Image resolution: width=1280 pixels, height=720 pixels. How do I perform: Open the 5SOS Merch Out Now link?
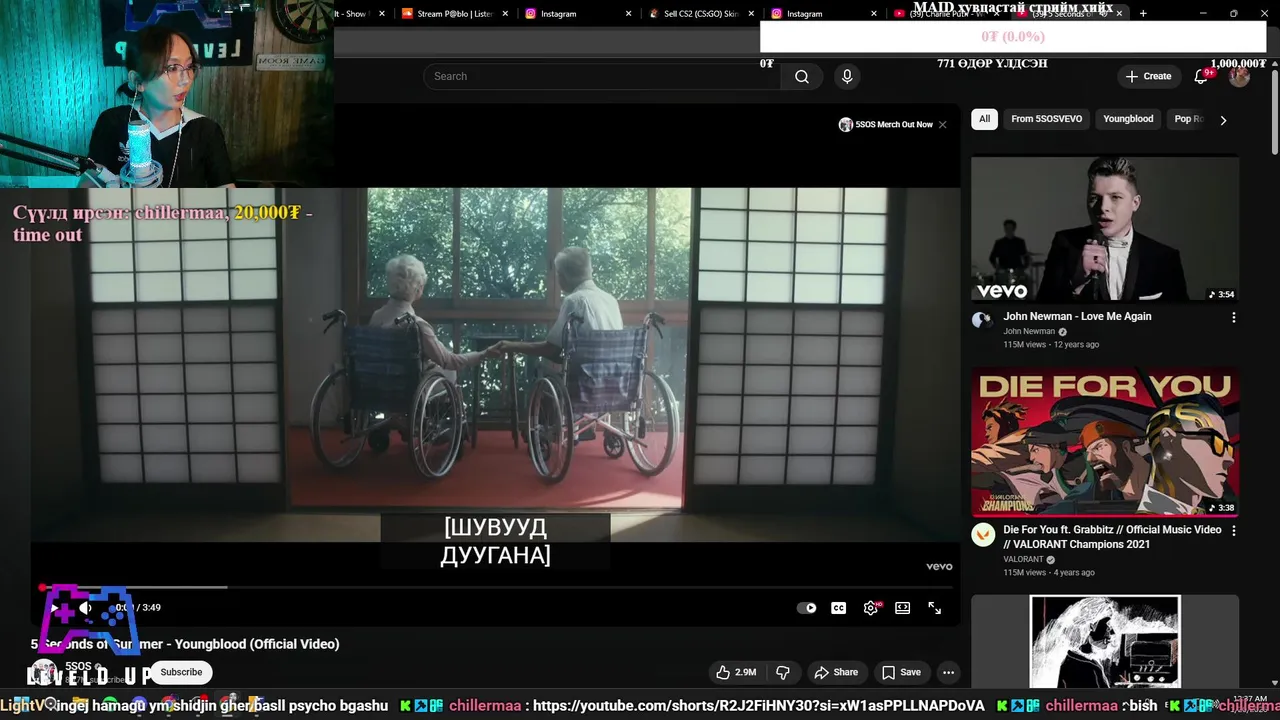point(886,125)
